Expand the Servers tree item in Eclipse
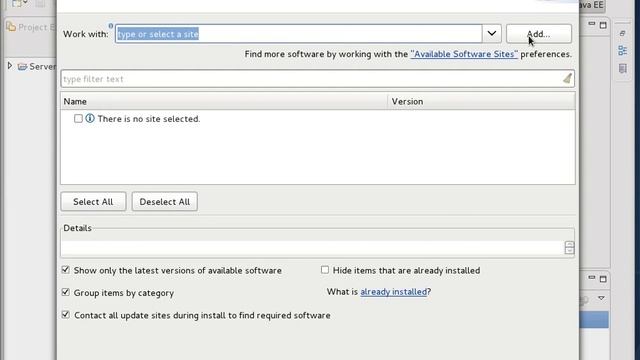Screen dimensions: 640x360 10,66
